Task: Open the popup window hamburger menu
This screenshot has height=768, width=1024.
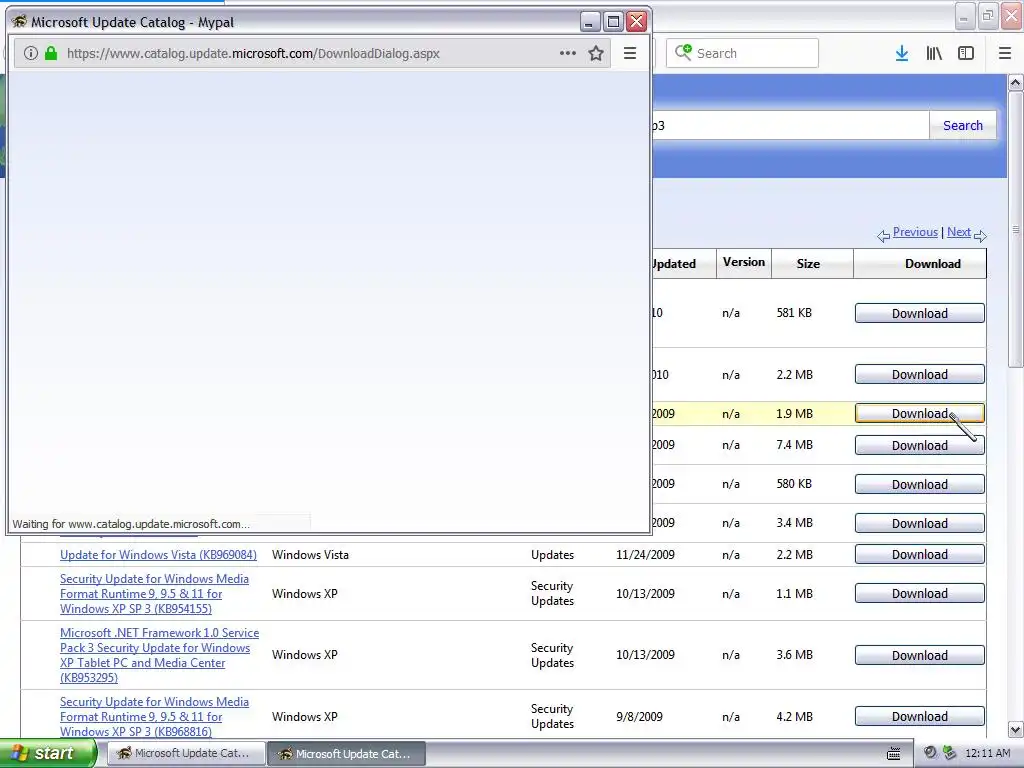Action: coord(630,54)
